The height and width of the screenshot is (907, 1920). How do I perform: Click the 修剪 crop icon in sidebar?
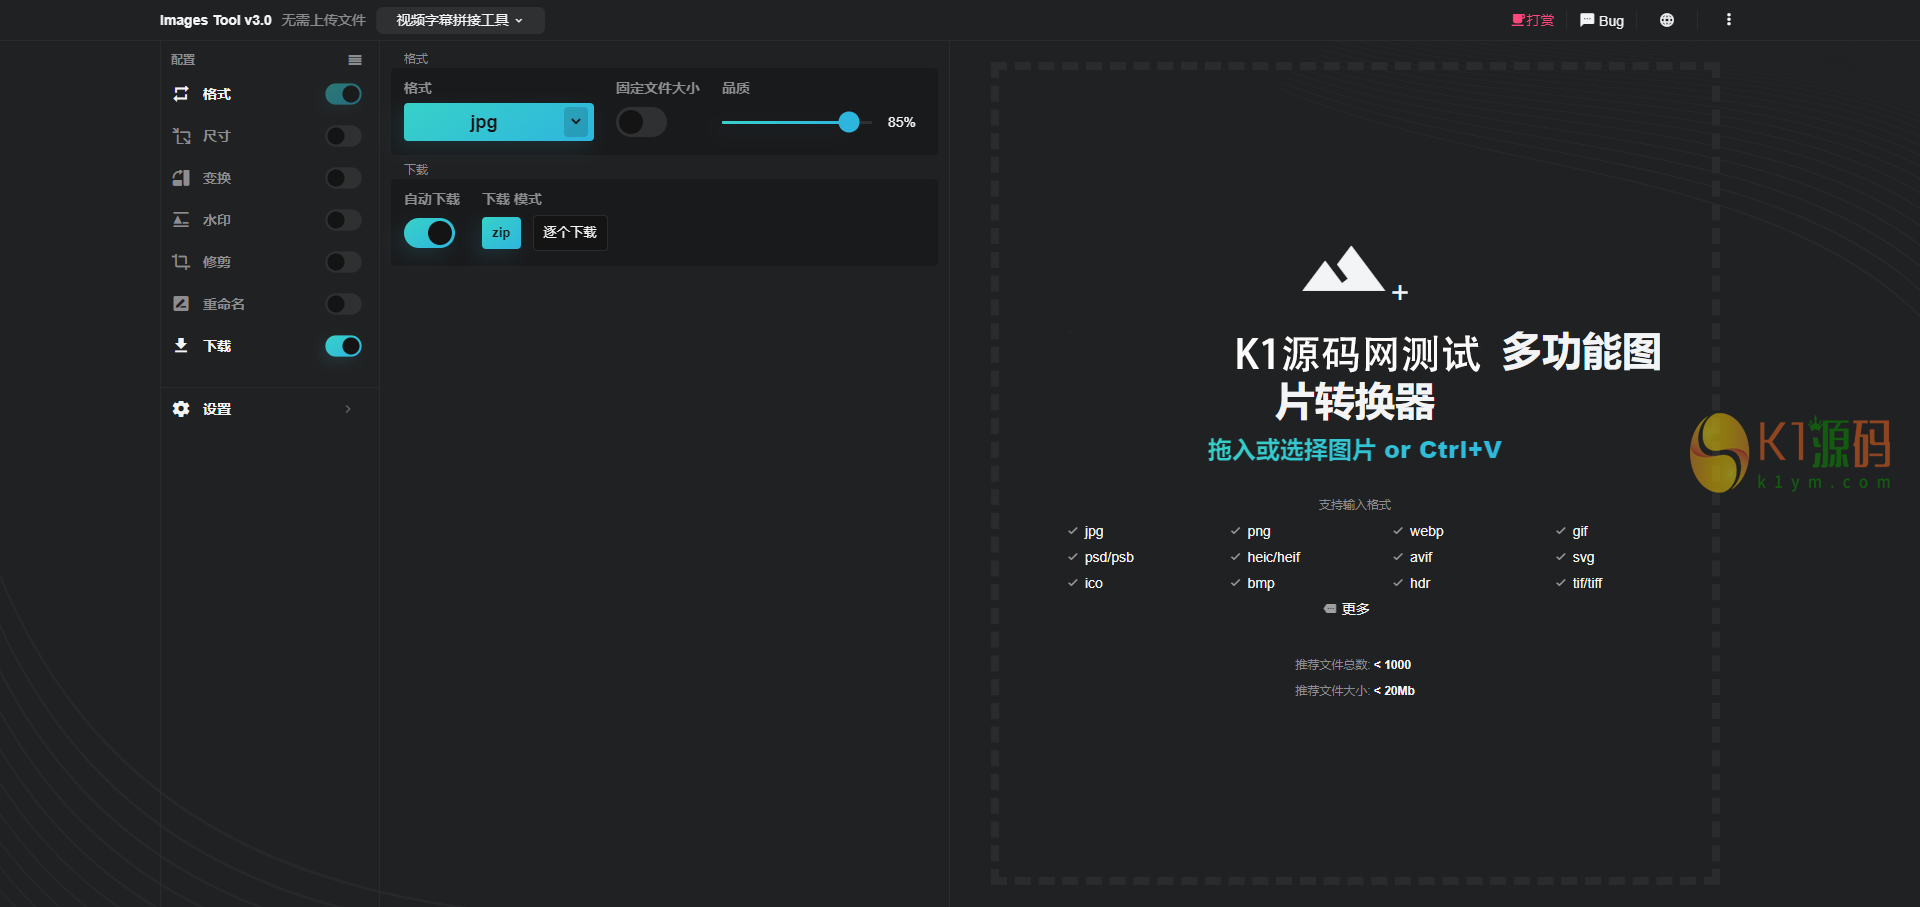pos(181,262)
